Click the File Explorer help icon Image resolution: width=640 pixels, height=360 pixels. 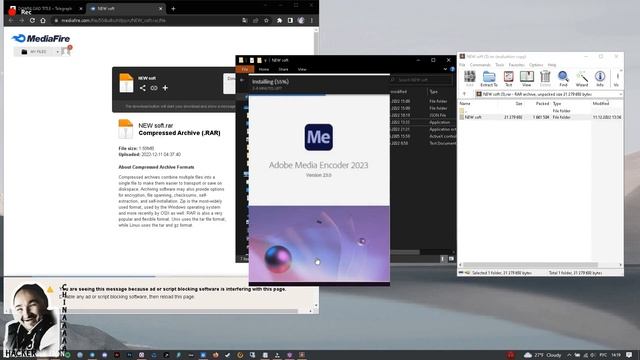(x=452, y=69)
